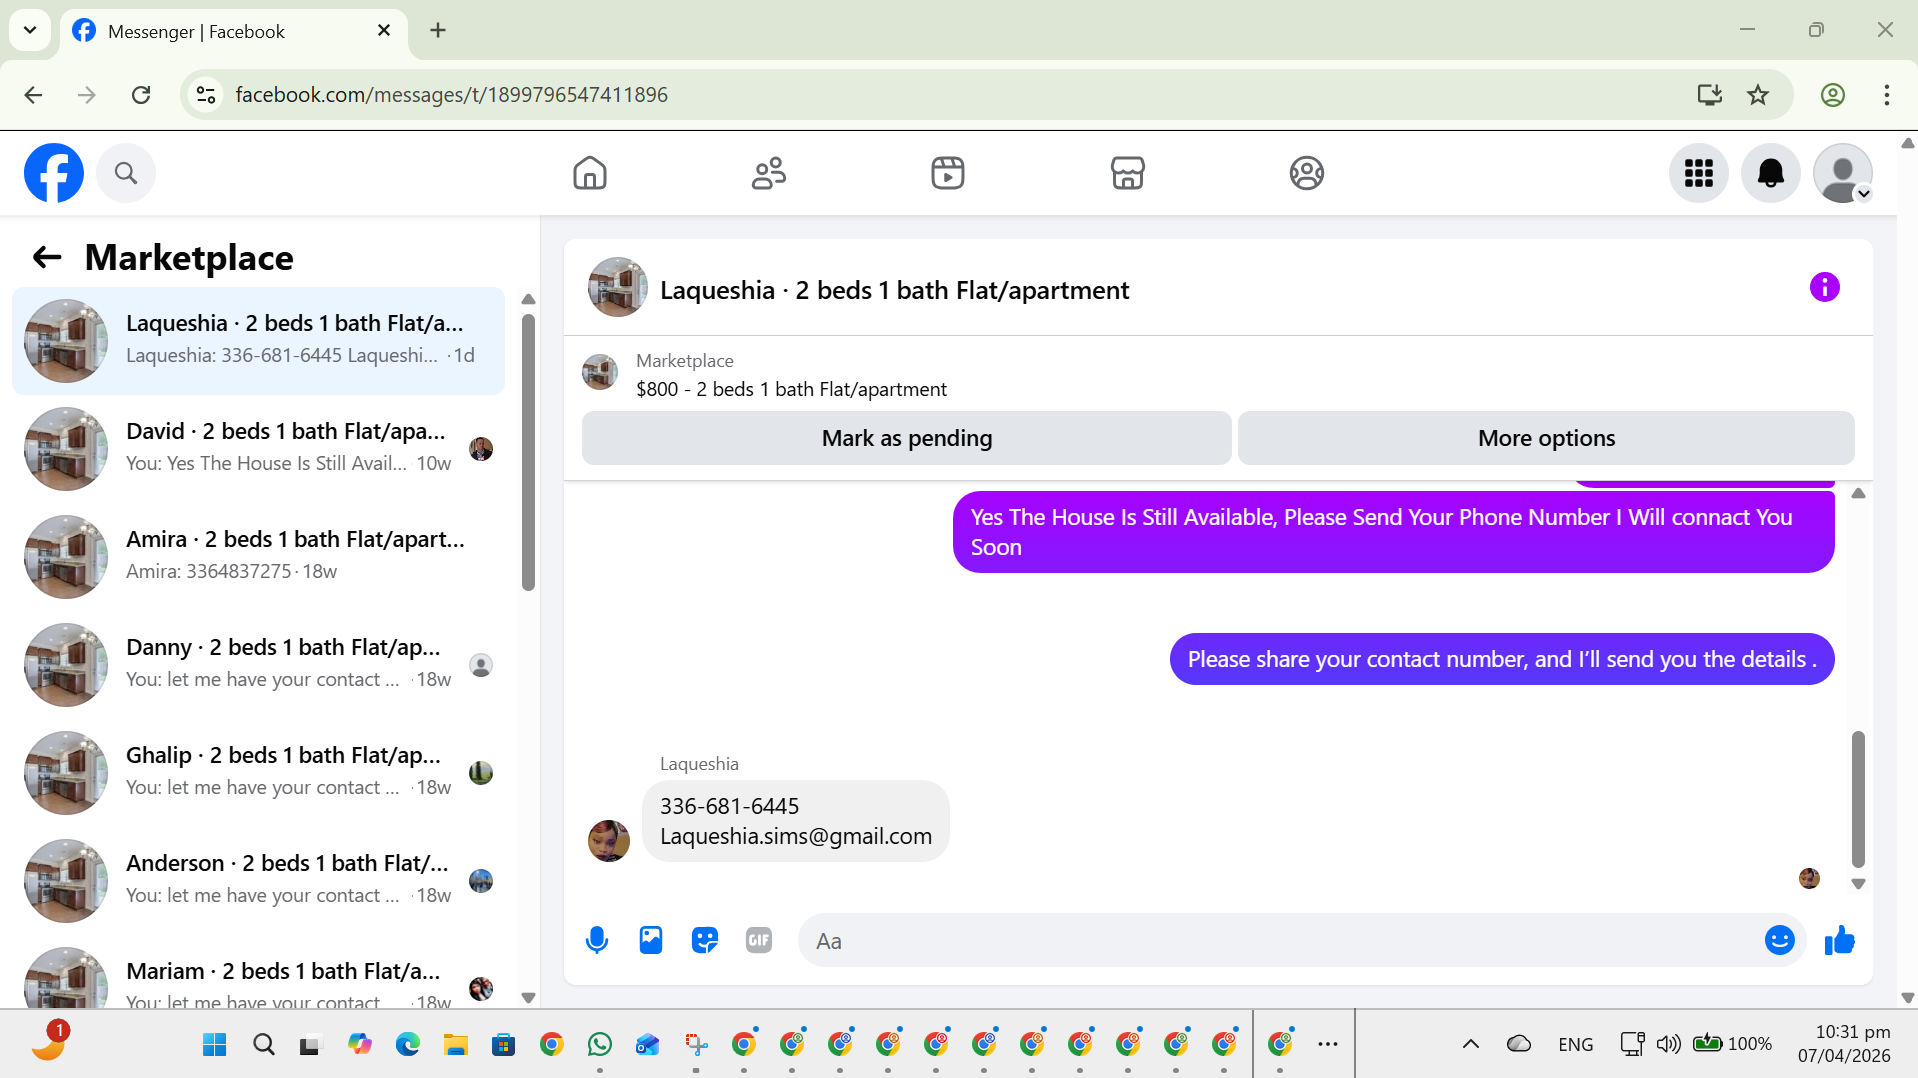Image resolution: width=1918 pixels, height=1078 pixels.
Task: Open the Danny conversation
Action: pyautogui.click(x=258, y=665)
